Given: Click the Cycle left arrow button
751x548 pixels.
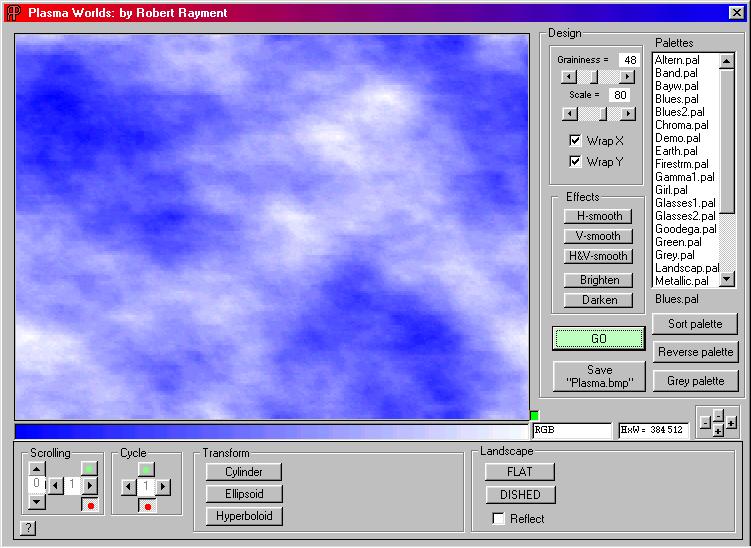Looking at the screenshot, I should [128, 486].
